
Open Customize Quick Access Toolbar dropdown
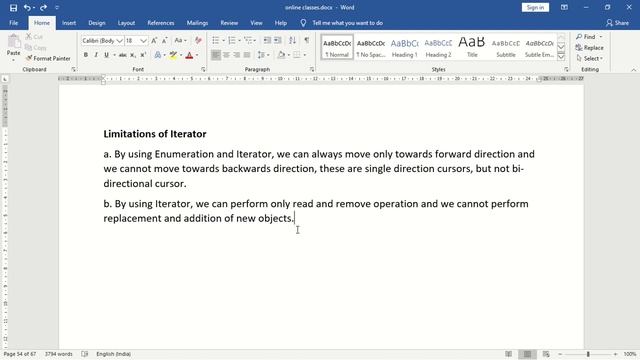[x=57, y=8]
